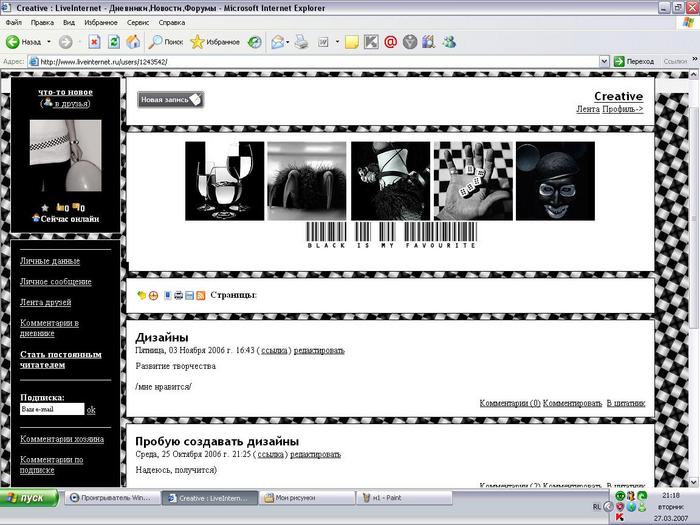Screen dimensions: 700x525
Task: Open Комментарии хозяина sidebar link
Action: [x=62, y=439]
